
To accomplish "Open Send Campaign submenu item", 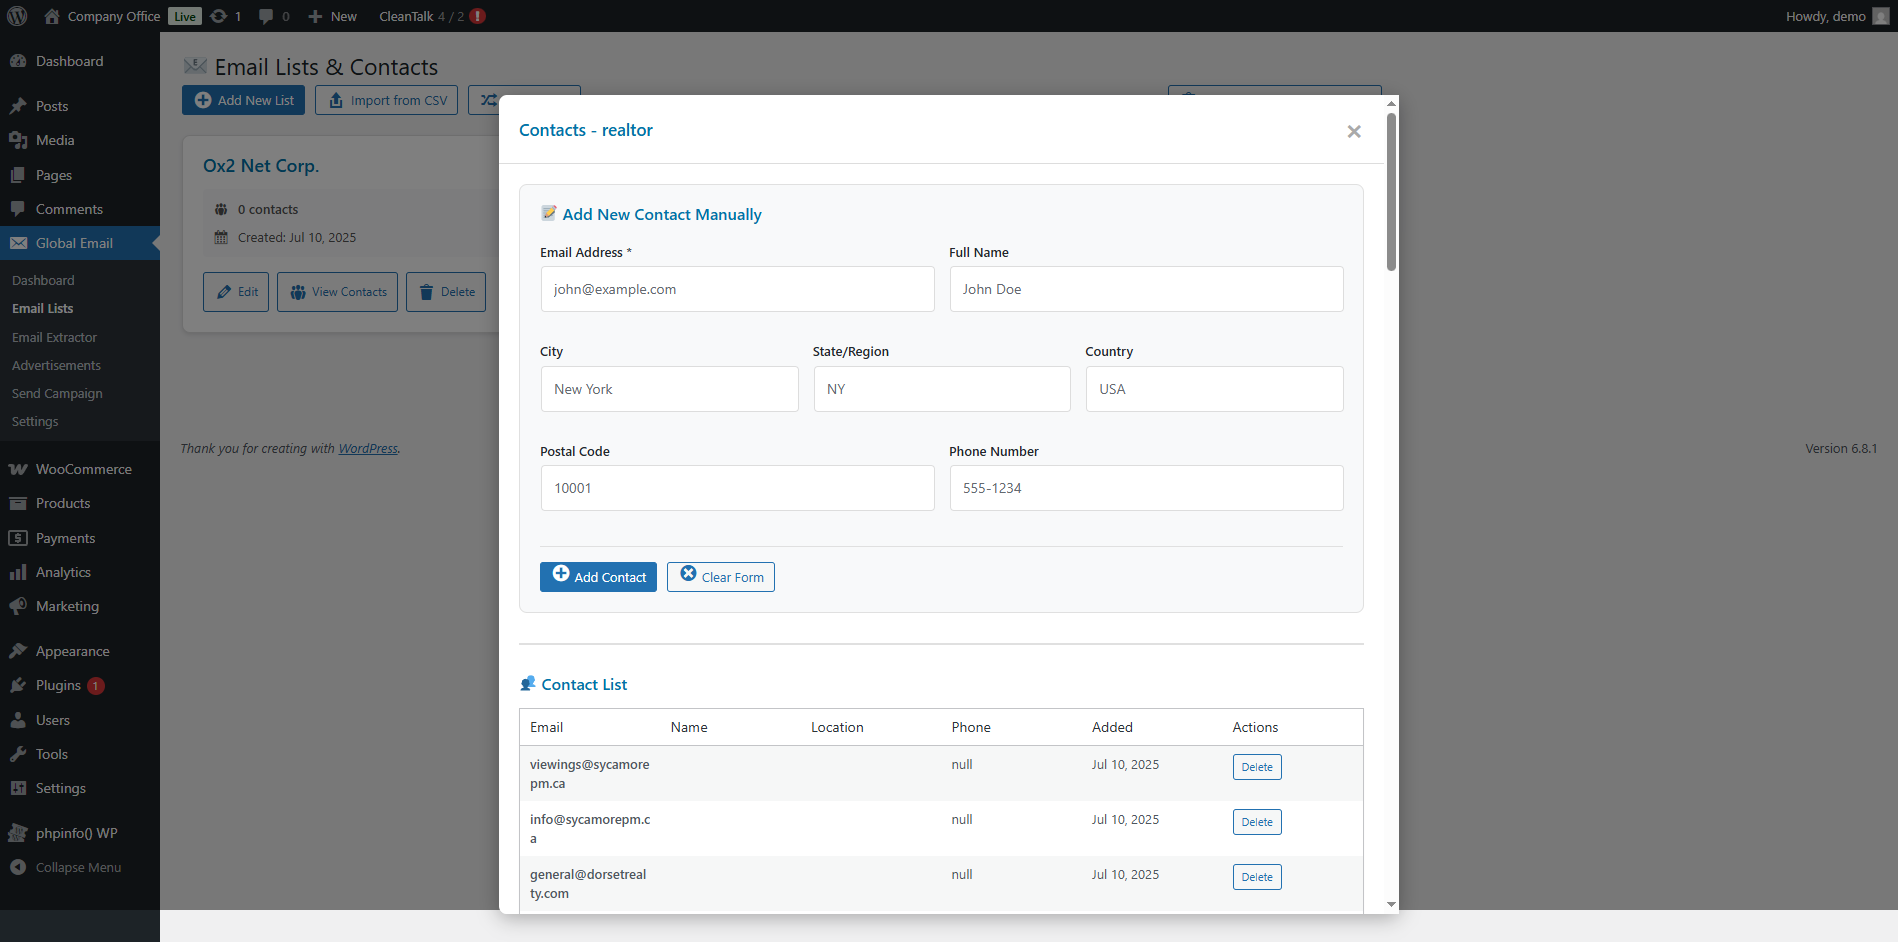I will coord(57,393).
